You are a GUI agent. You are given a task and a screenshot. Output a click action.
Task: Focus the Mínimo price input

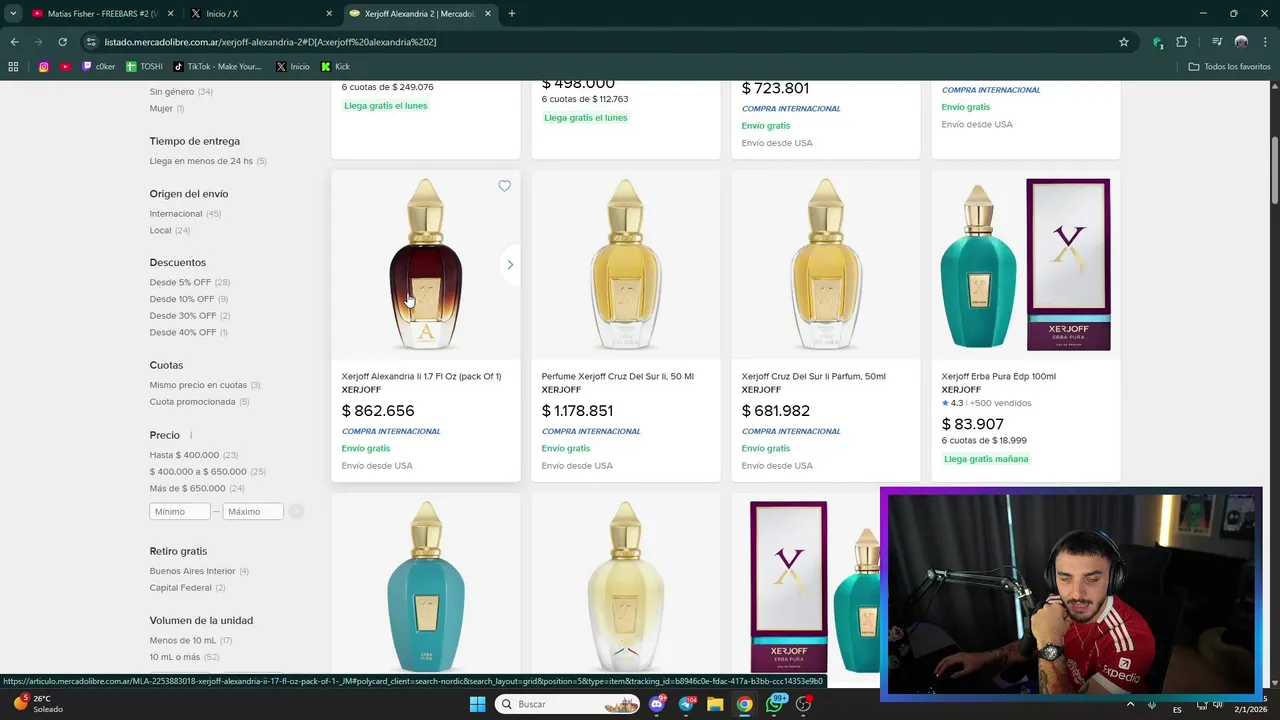[x=180, y=511]
